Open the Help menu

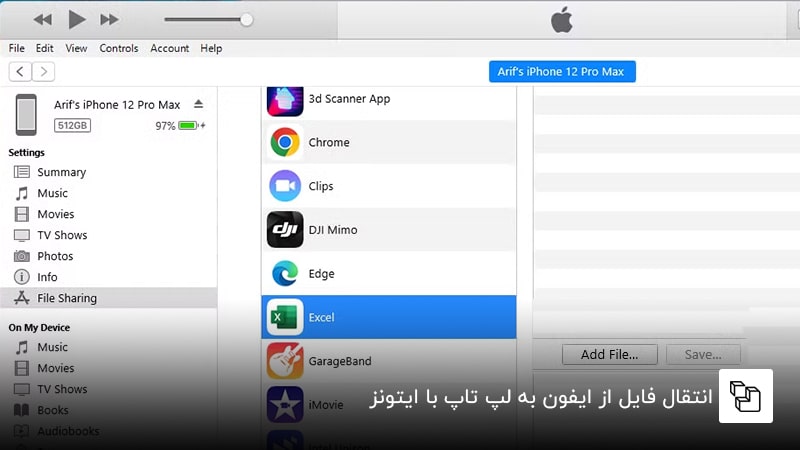coord(211,48)
